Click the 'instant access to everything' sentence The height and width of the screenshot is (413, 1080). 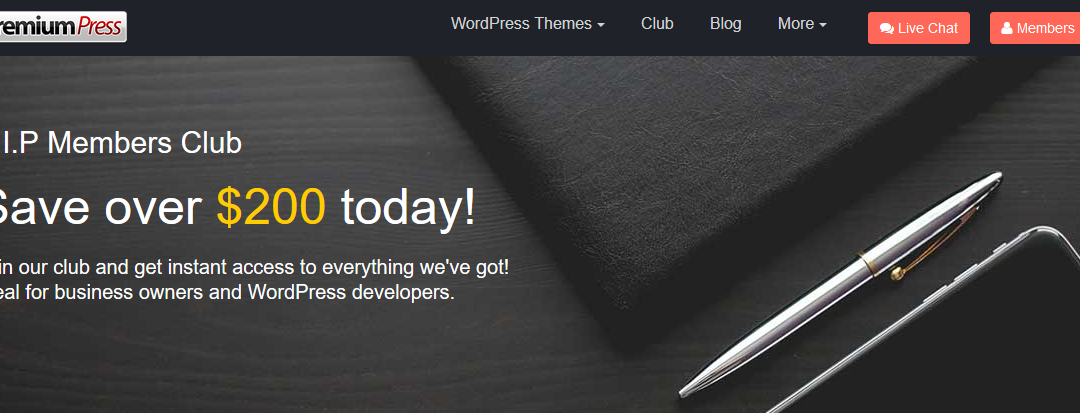[254, 268]
